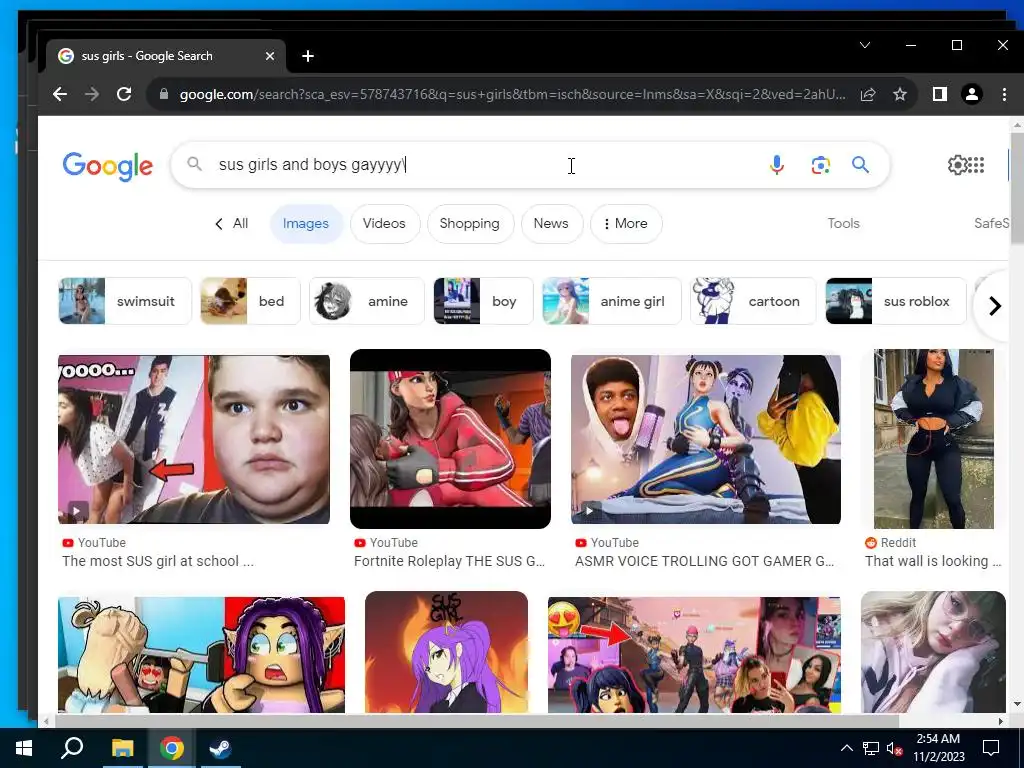Open a new tab with the plus button

tap(308, 56)
